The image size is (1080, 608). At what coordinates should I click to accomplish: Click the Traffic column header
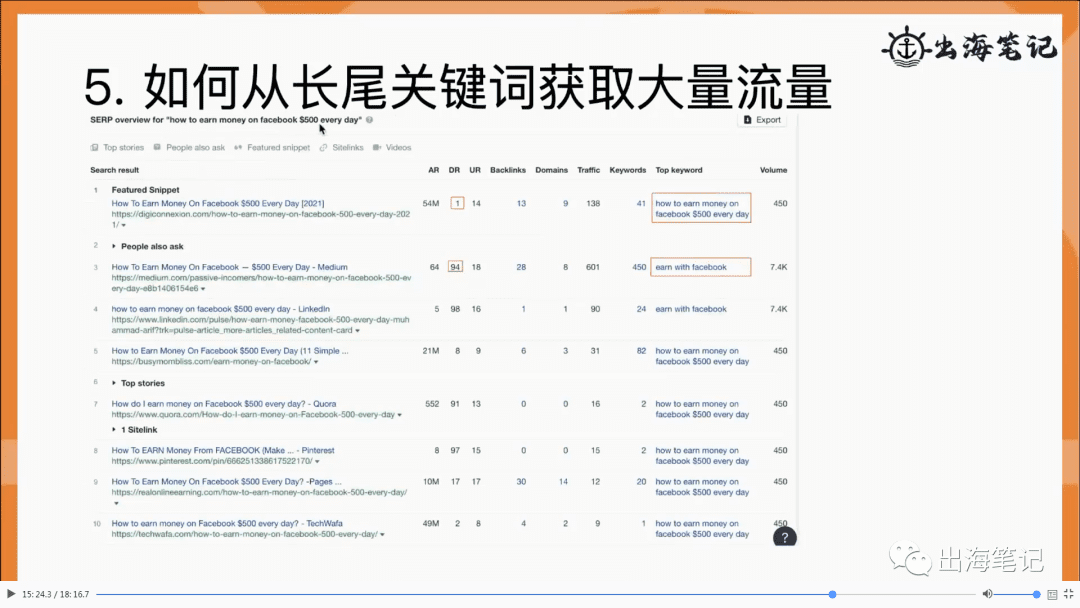[588, 170]
